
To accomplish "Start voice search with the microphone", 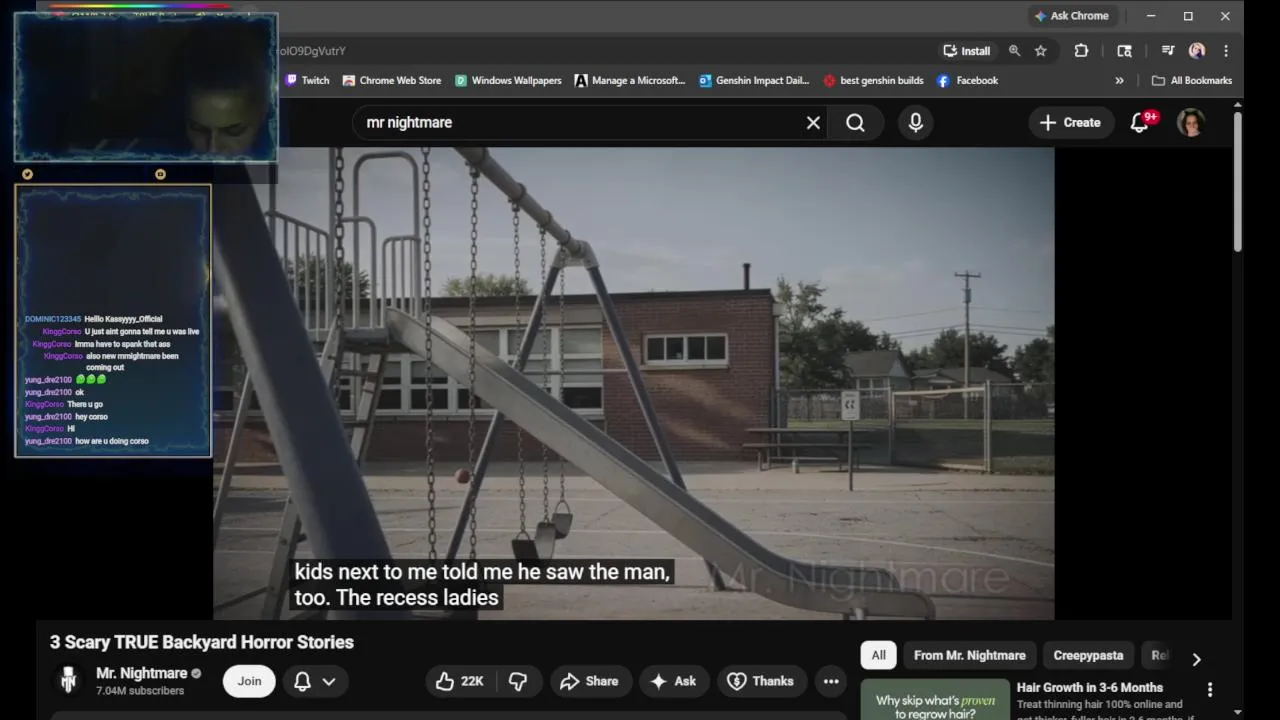I will tap(915, 122).
